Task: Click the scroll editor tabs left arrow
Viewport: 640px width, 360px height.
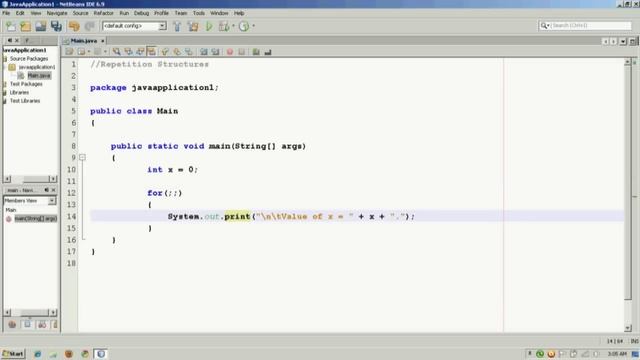Action: (605, 41)
